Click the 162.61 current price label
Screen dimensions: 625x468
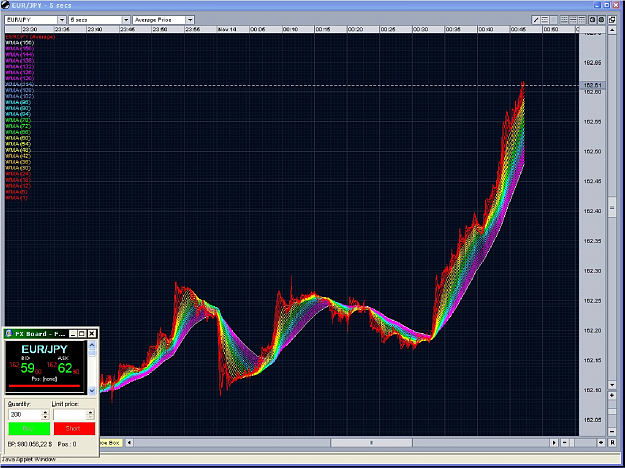[592, 85]
